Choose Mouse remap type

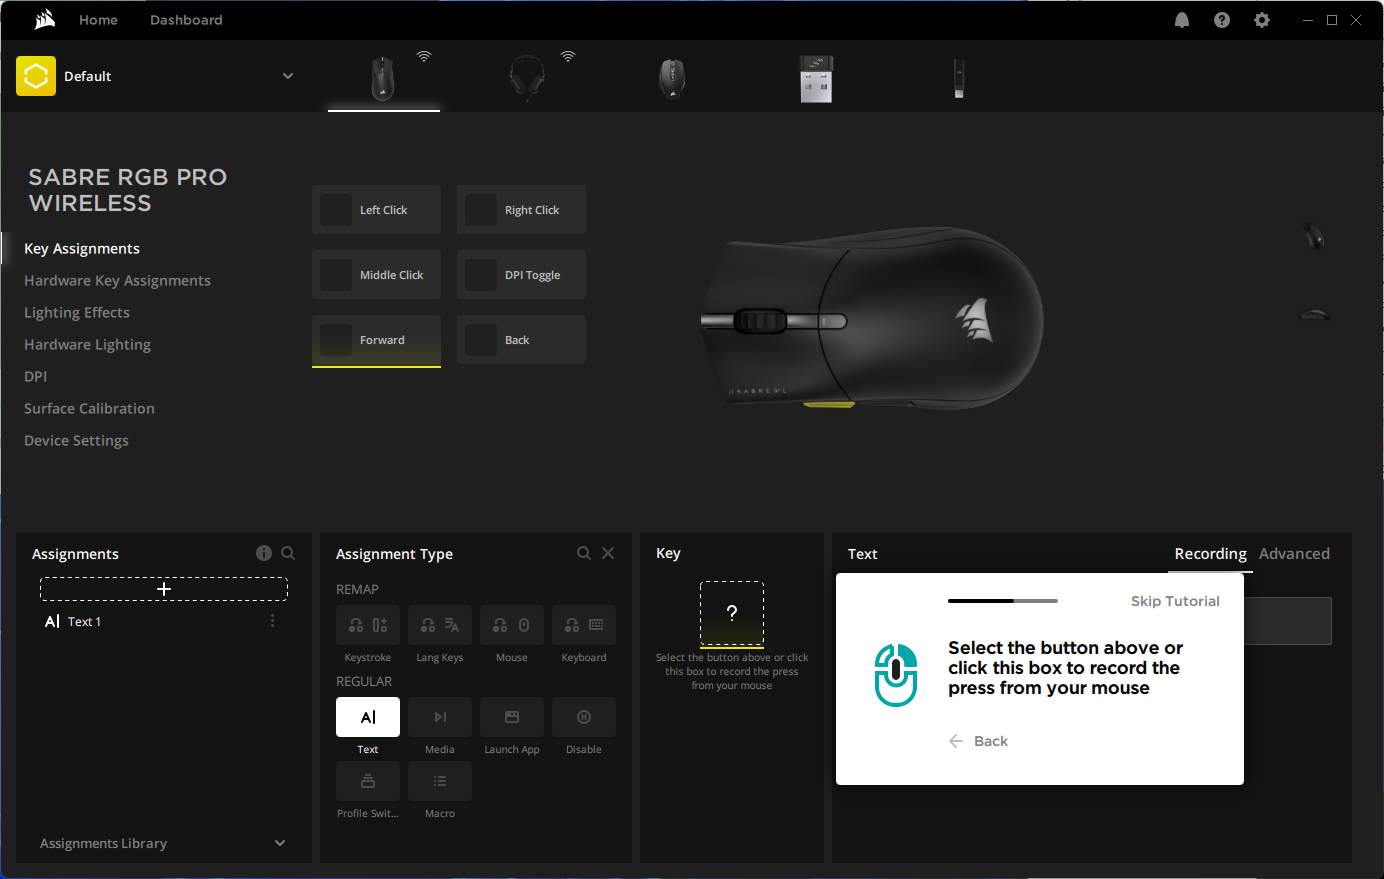pos(512,625)
